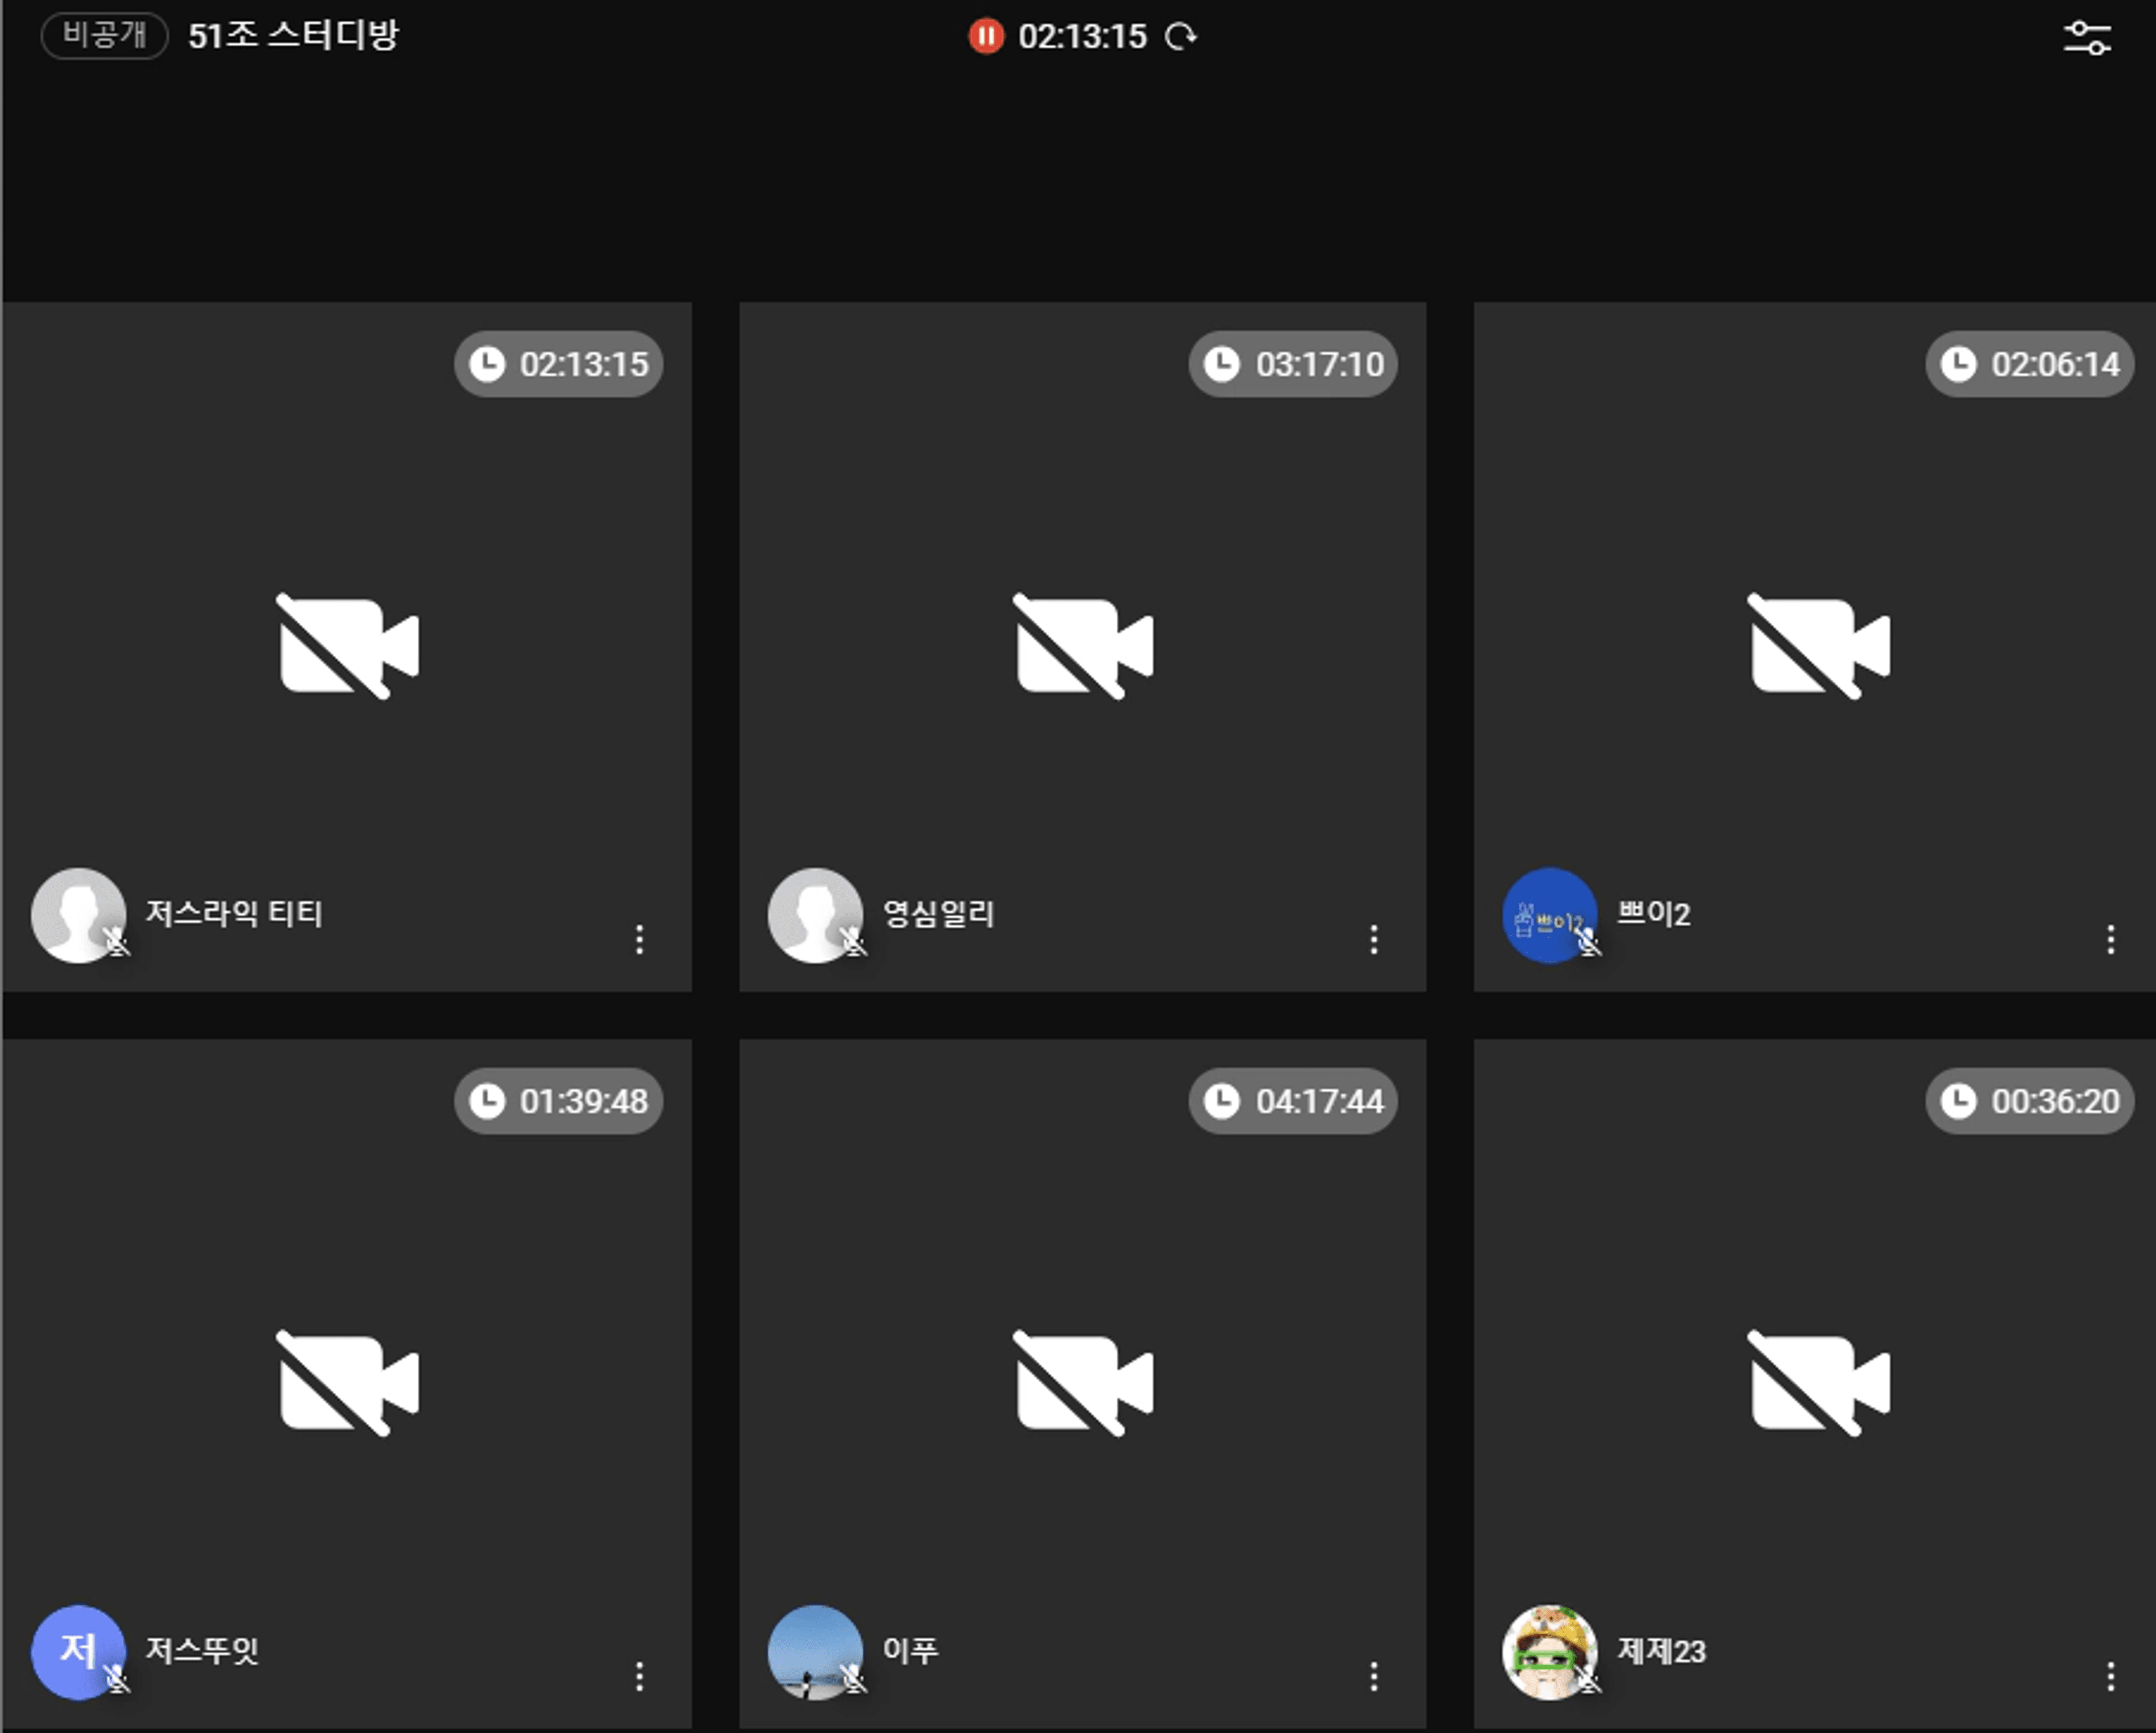Open three-dot menu for 이푸
The height and width of the screenshot is (1733, 2156).
pos(1374,1676)
